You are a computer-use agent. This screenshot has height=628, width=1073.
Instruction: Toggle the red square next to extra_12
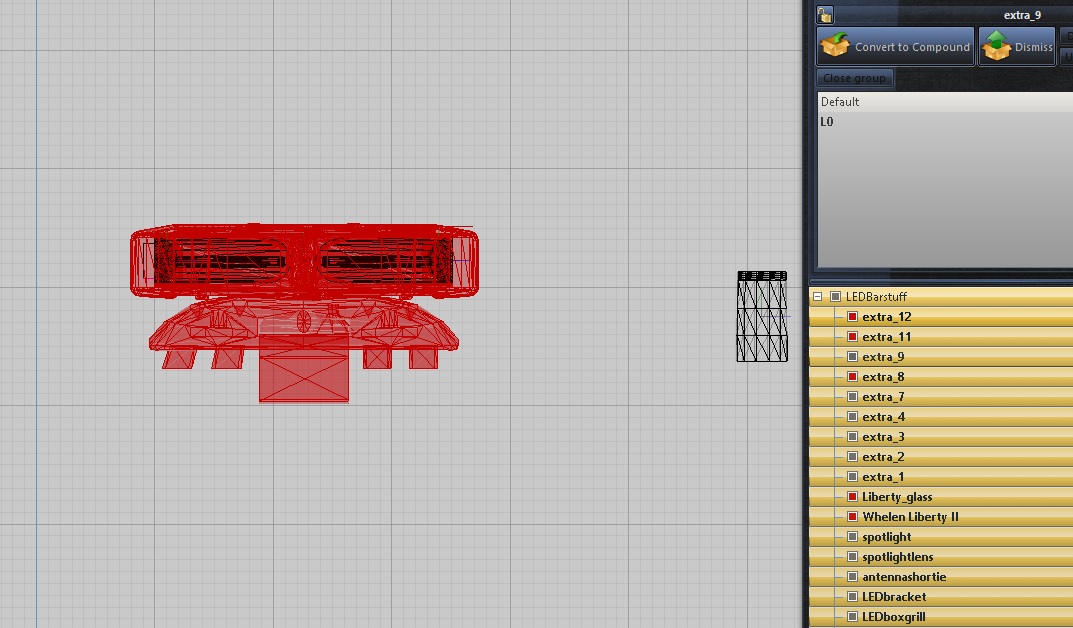pyautogui.click(x=852, y=317)
